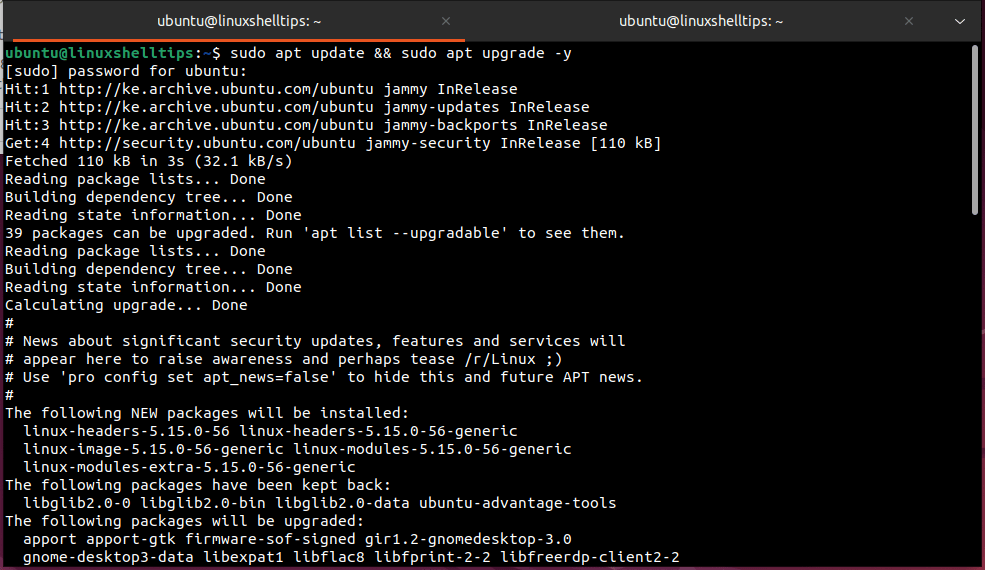
Task: Click the libglib2.0-0 package name
Action: (x=77, y=503)
